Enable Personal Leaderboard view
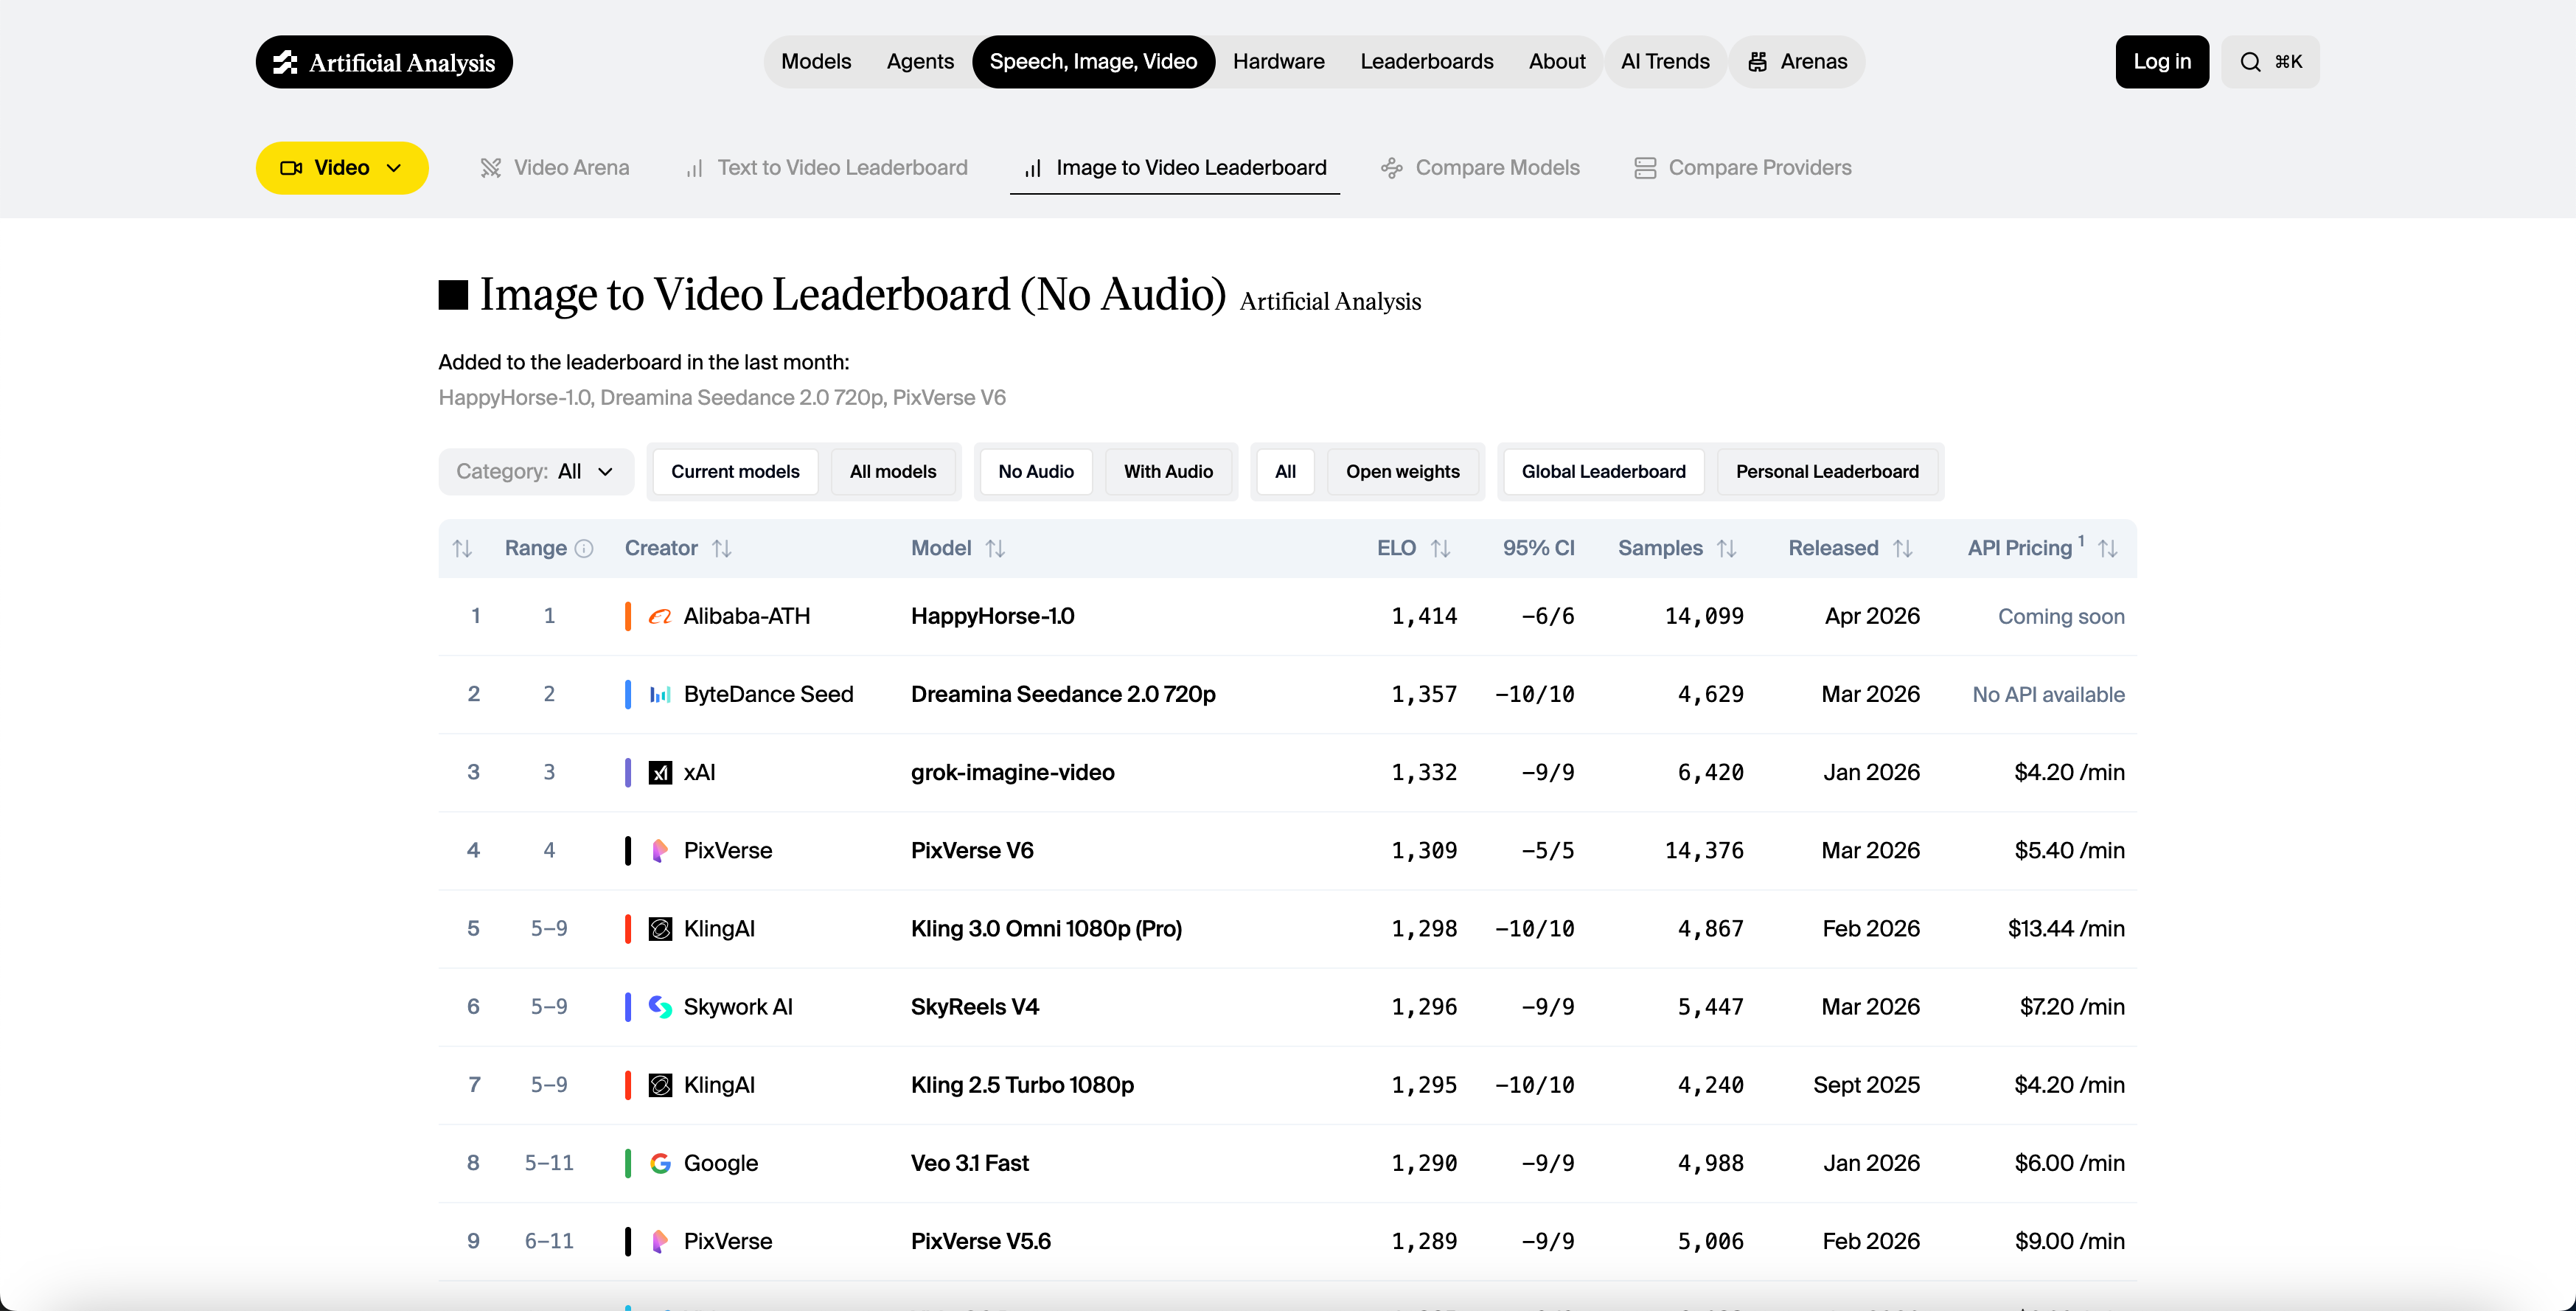Image resolution: width=2576 pixels, height=1311 pixels. pos(1827,471)
